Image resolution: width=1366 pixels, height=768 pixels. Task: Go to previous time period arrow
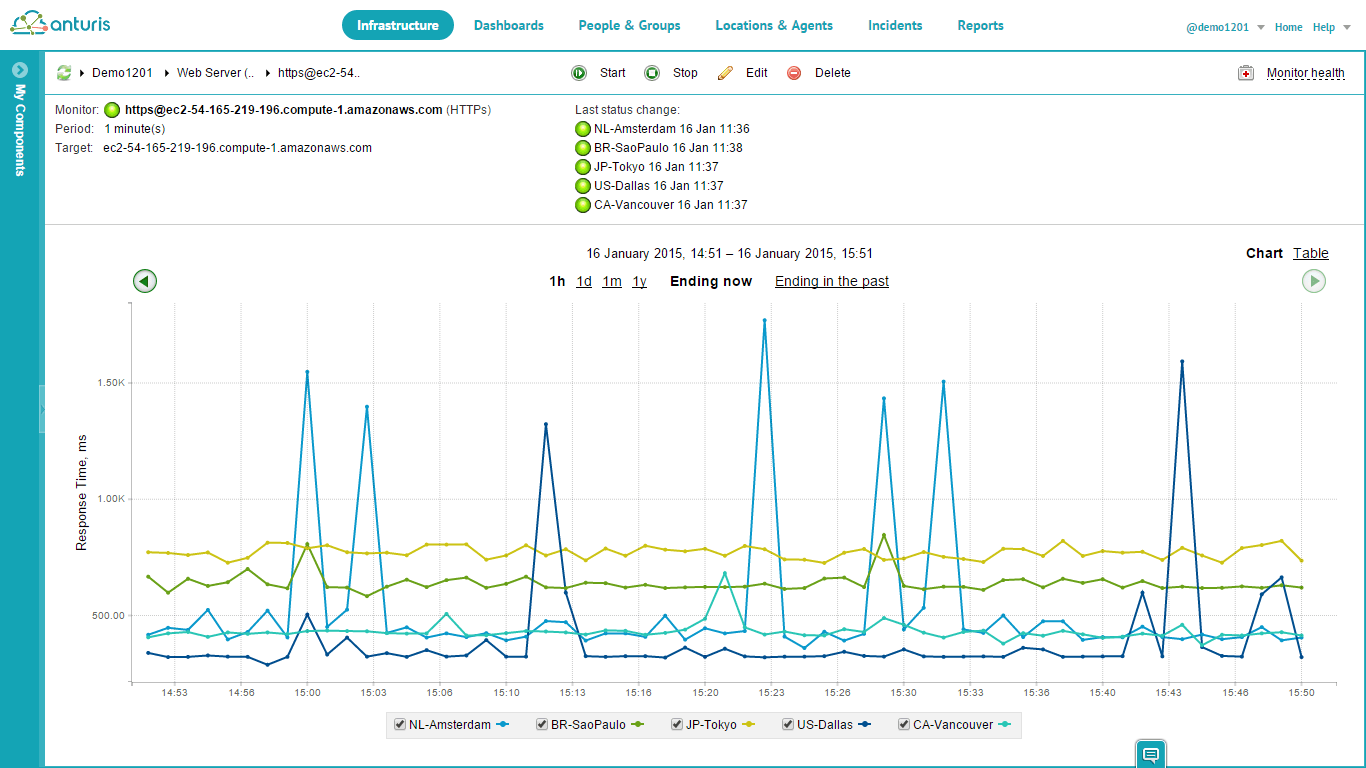145,281
